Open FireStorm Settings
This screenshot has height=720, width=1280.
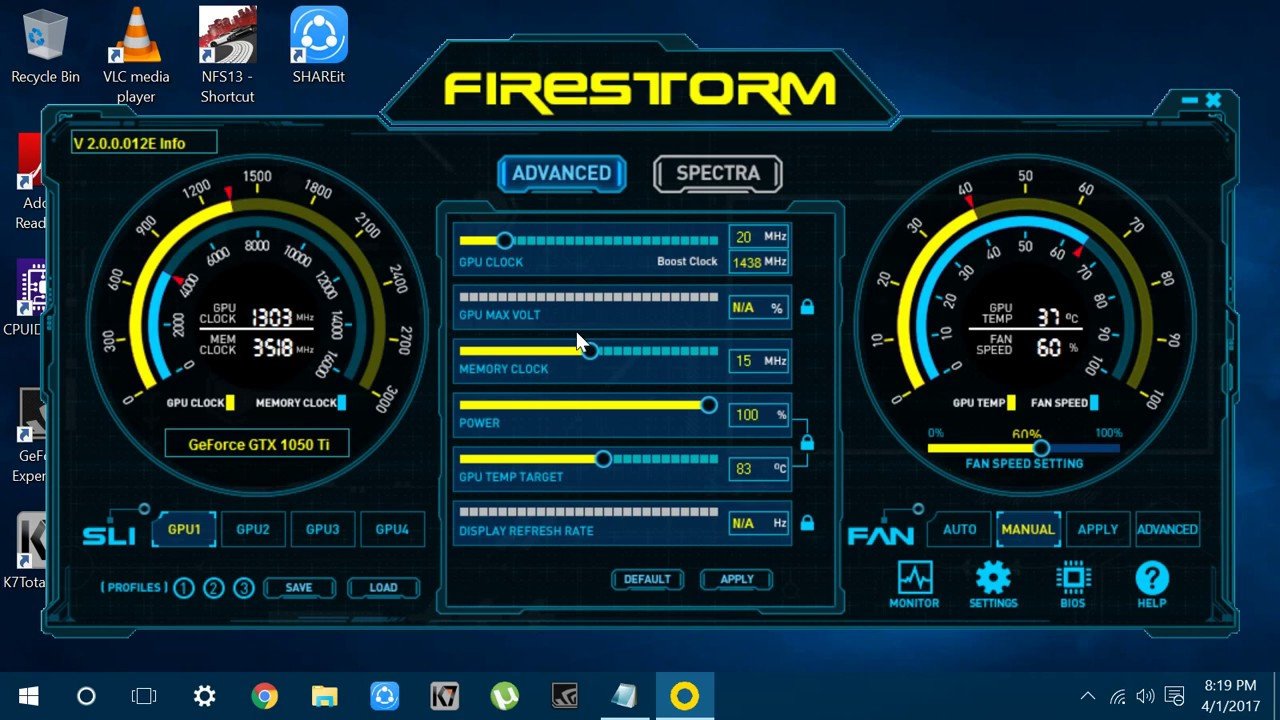(x=992, y=578)
